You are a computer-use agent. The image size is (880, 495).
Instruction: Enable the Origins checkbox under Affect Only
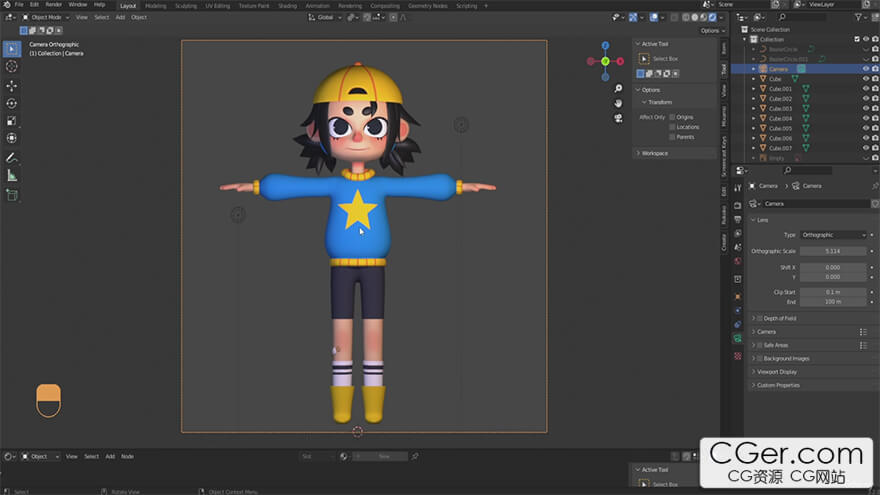(673, 117)
